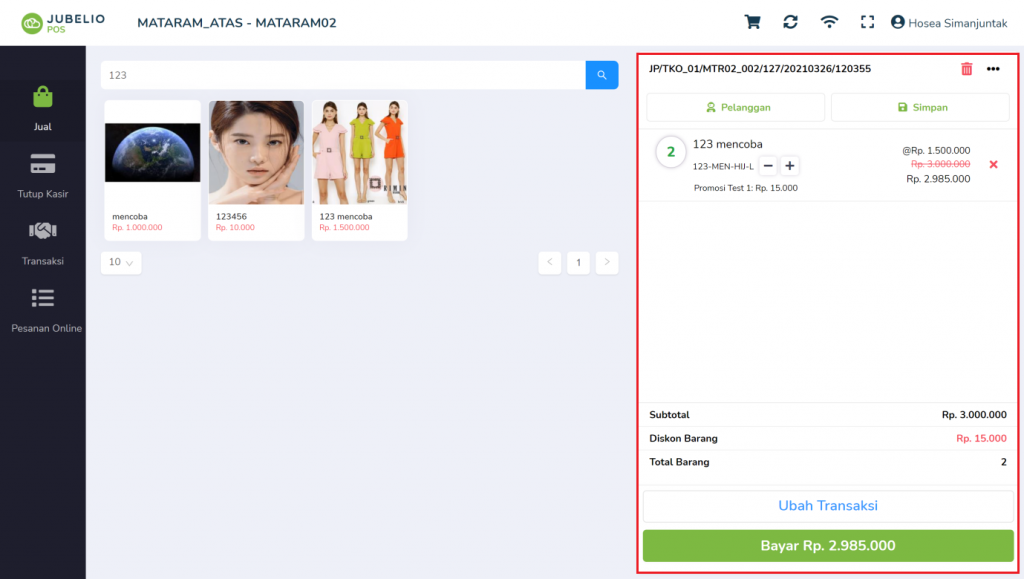This screenshot has width=1024, height=579.
Task: Click Promosi Test 1 promotion text
Action: pos(746,188)
